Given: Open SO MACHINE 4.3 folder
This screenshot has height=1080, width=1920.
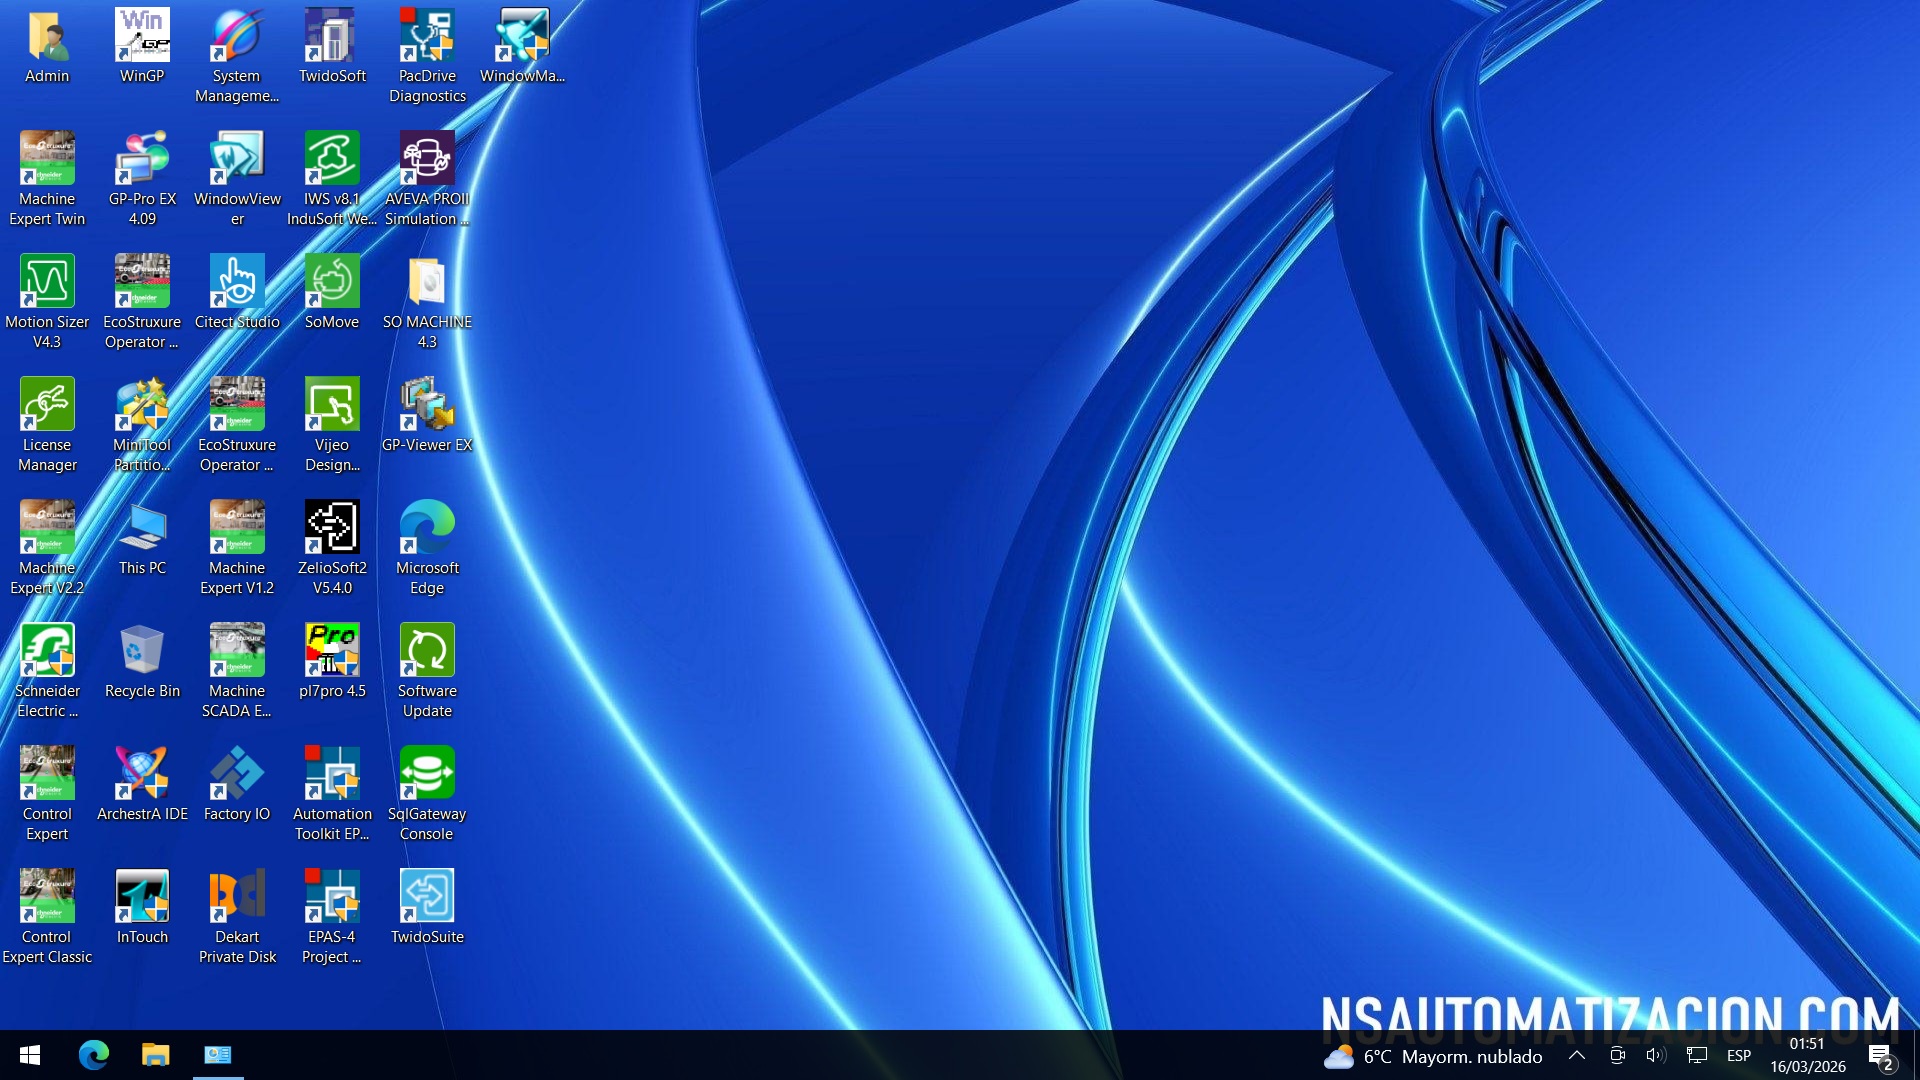Looking at the screenshot, I should coord(427,303).
